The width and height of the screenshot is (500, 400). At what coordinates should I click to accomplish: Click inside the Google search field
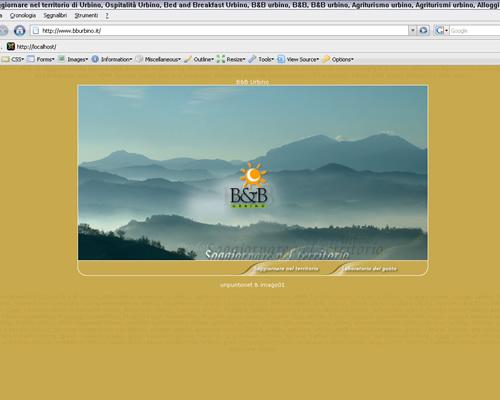[x=475, y=31]
